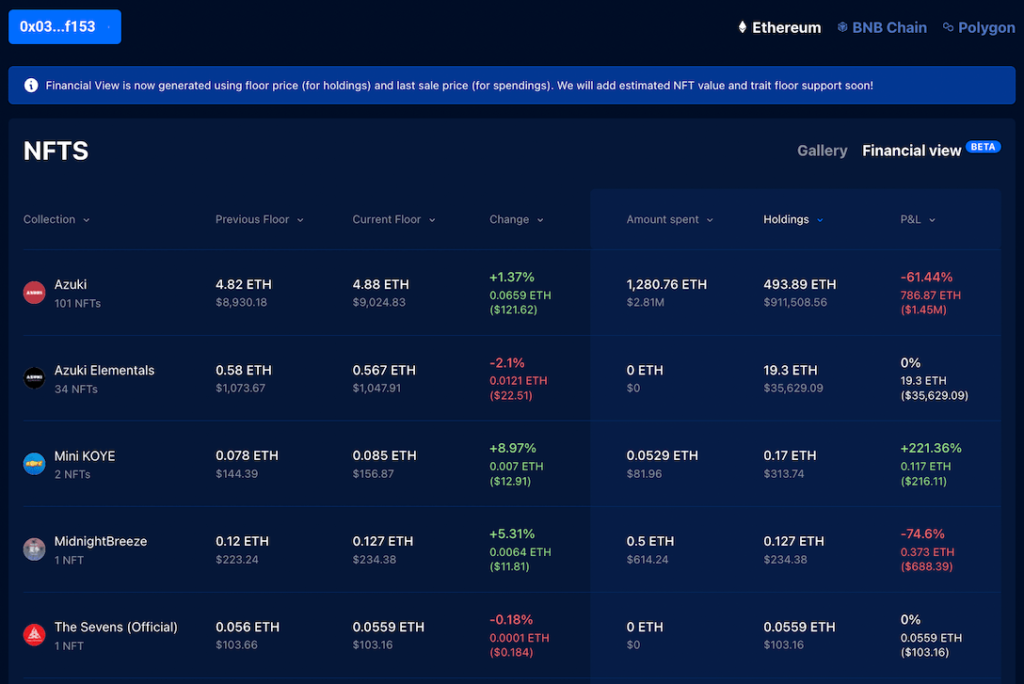
Task: Click Azuki Elementals current floor '0.567 ETH'
Action: [384, 370]
